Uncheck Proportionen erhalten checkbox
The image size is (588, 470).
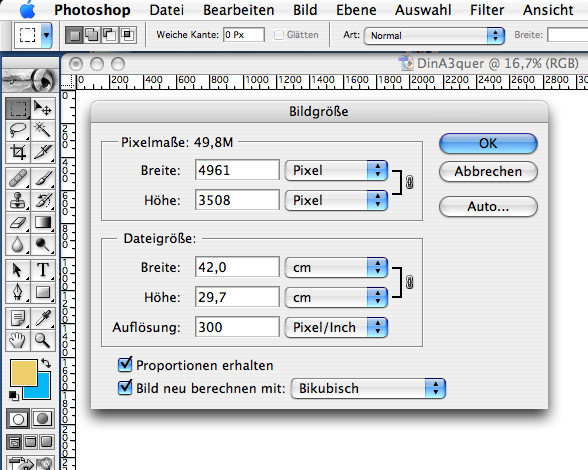click(x=125, y=364)
